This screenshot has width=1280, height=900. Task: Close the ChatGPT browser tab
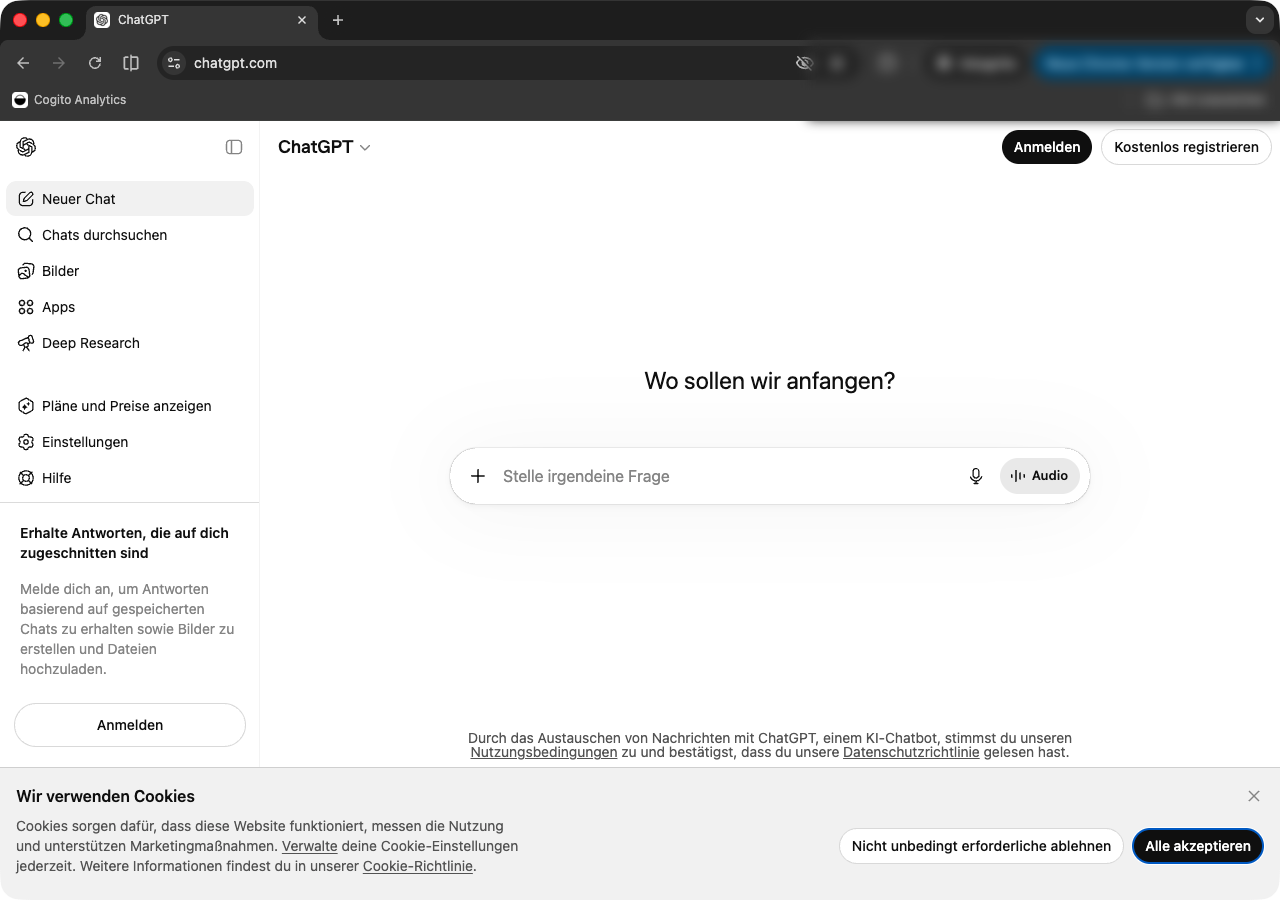click(302, 20)
